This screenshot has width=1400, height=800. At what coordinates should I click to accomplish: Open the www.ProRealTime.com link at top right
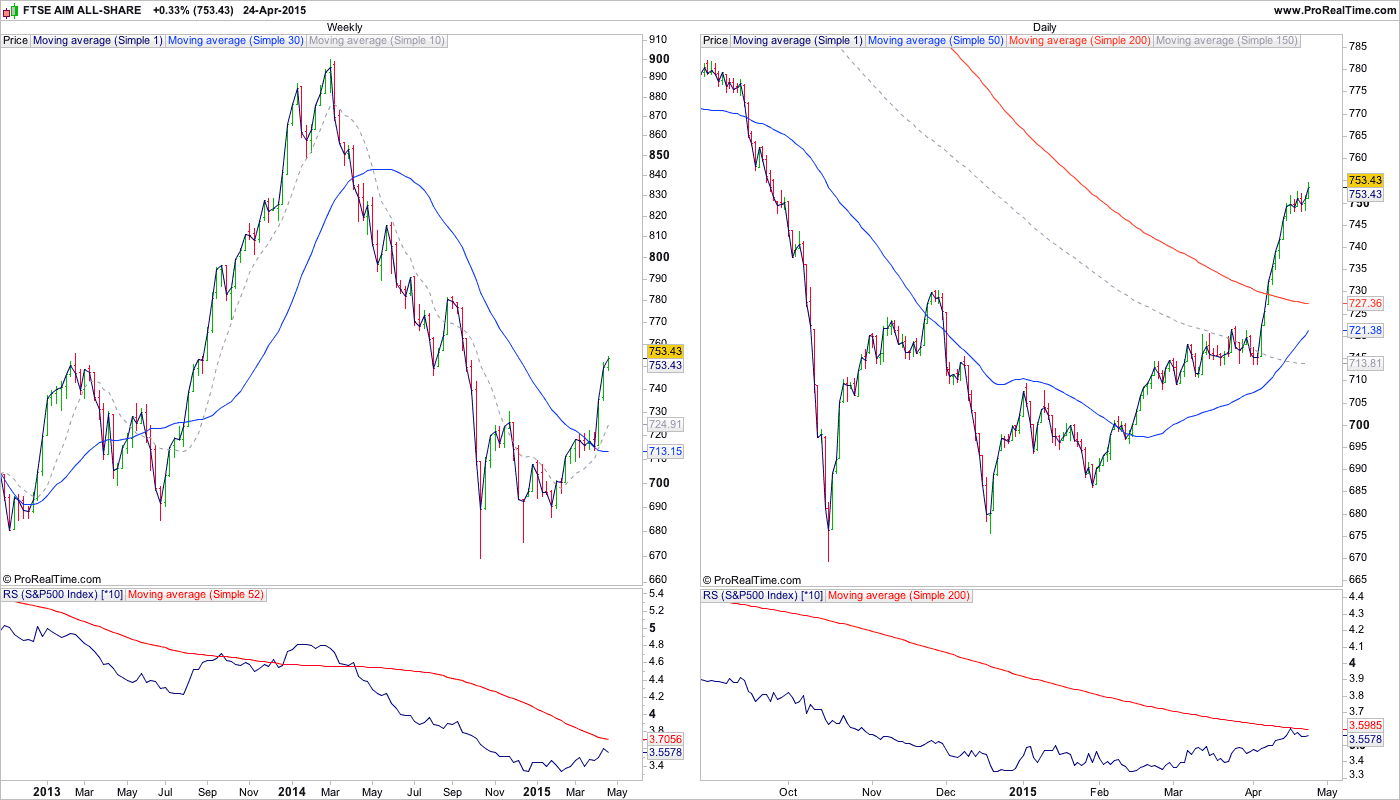1334,10
